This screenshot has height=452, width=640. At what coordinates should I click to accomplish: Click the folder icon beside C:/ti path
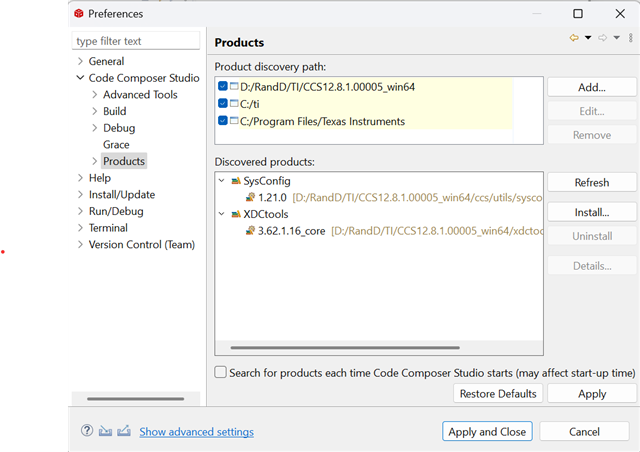(x=234, y=103)
